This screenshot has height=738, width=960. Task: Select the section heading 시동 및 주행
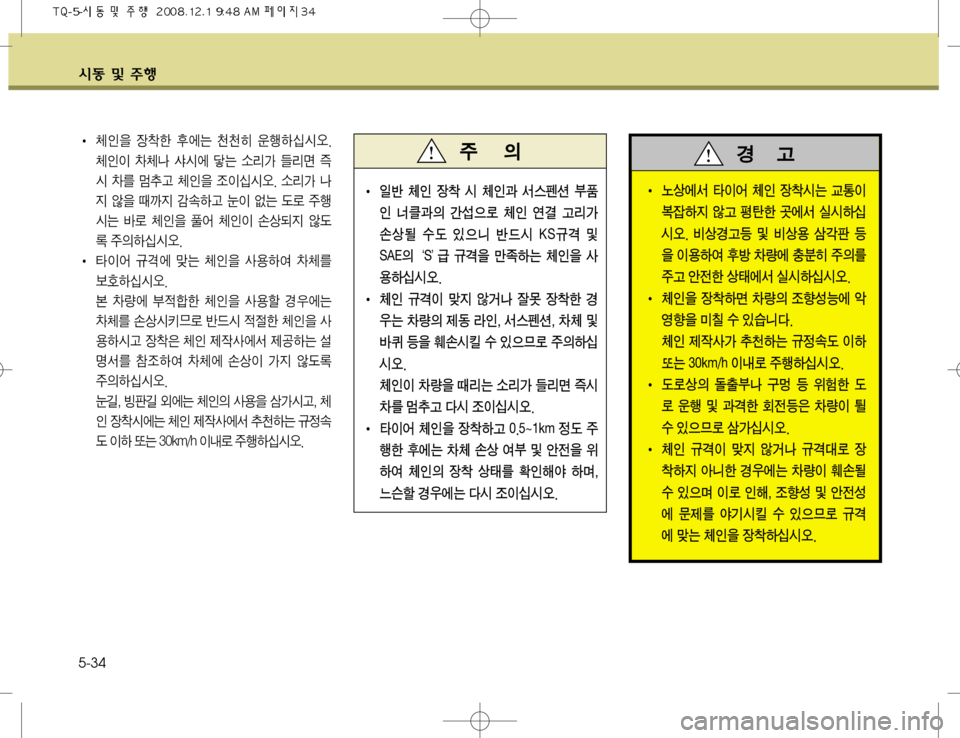tap(118, 74)
